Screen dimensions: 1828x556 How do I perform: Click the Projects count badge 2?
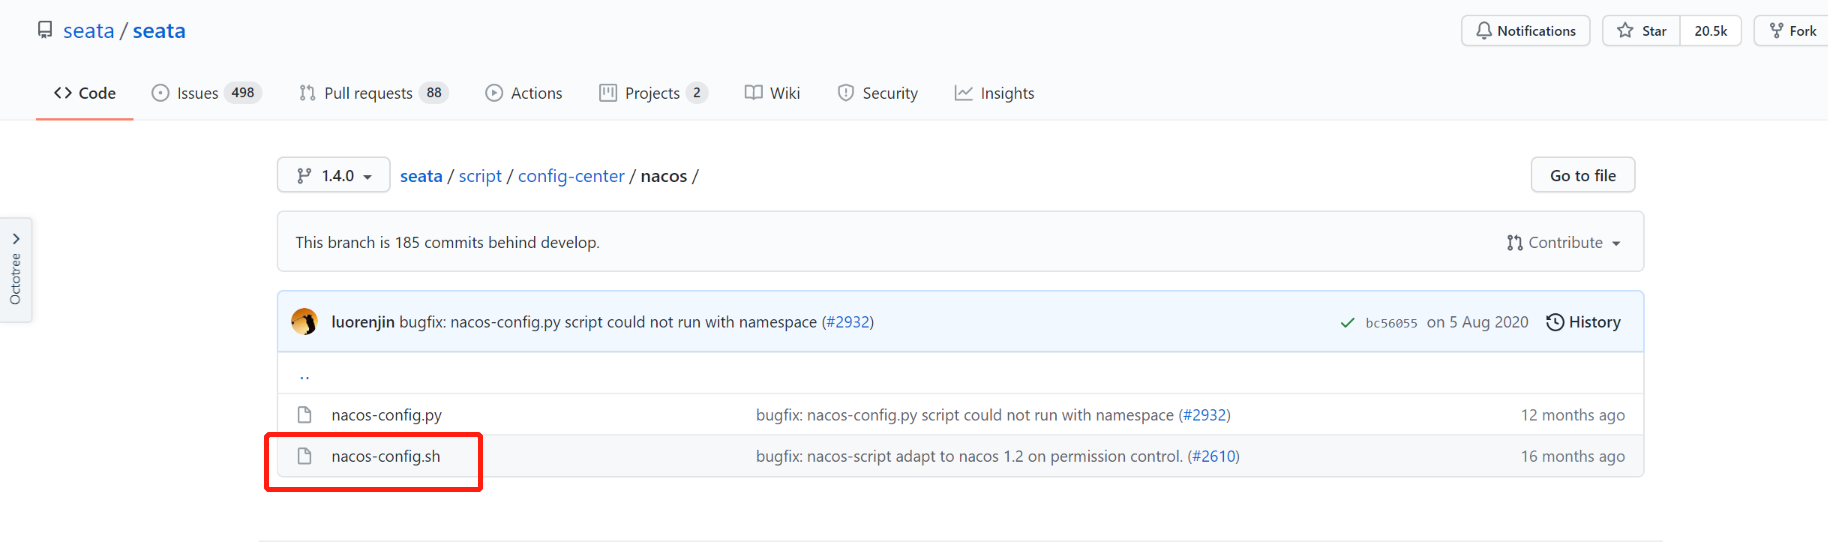[697, 93]
